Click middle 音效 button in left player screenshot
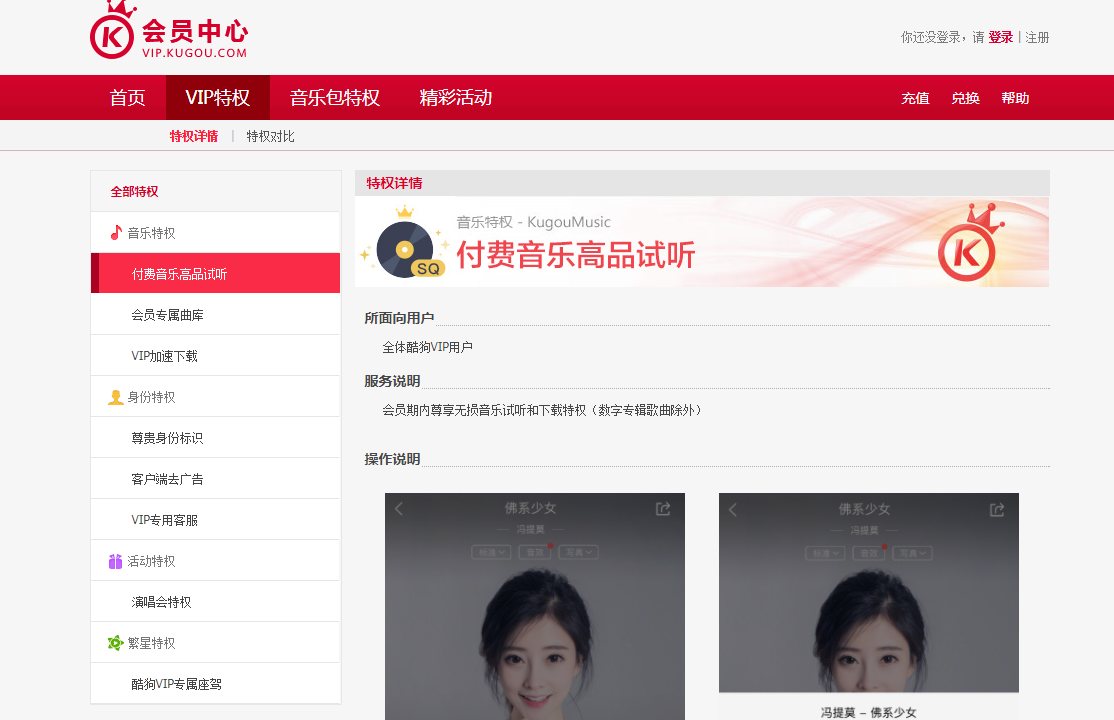Viewport: 1114px width, 720px height. pos(535,552)
